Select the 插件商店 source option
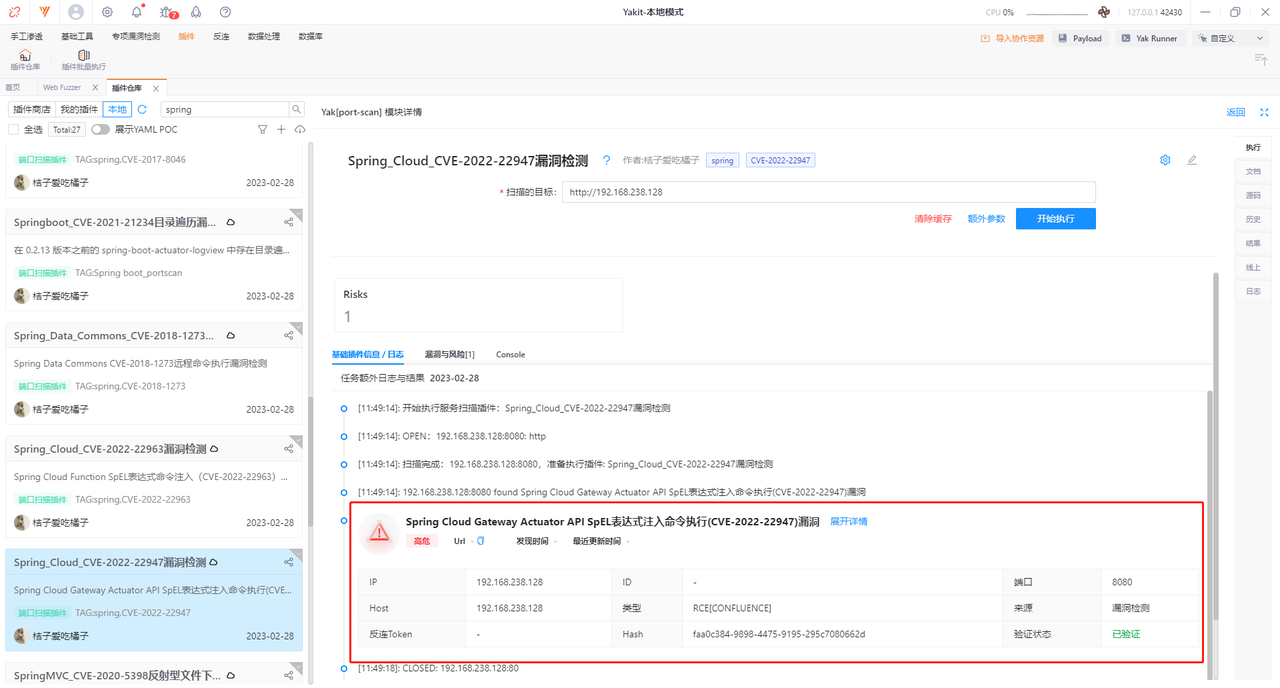The height and width of the screenshot is (688, 1280). coord(32,109)
